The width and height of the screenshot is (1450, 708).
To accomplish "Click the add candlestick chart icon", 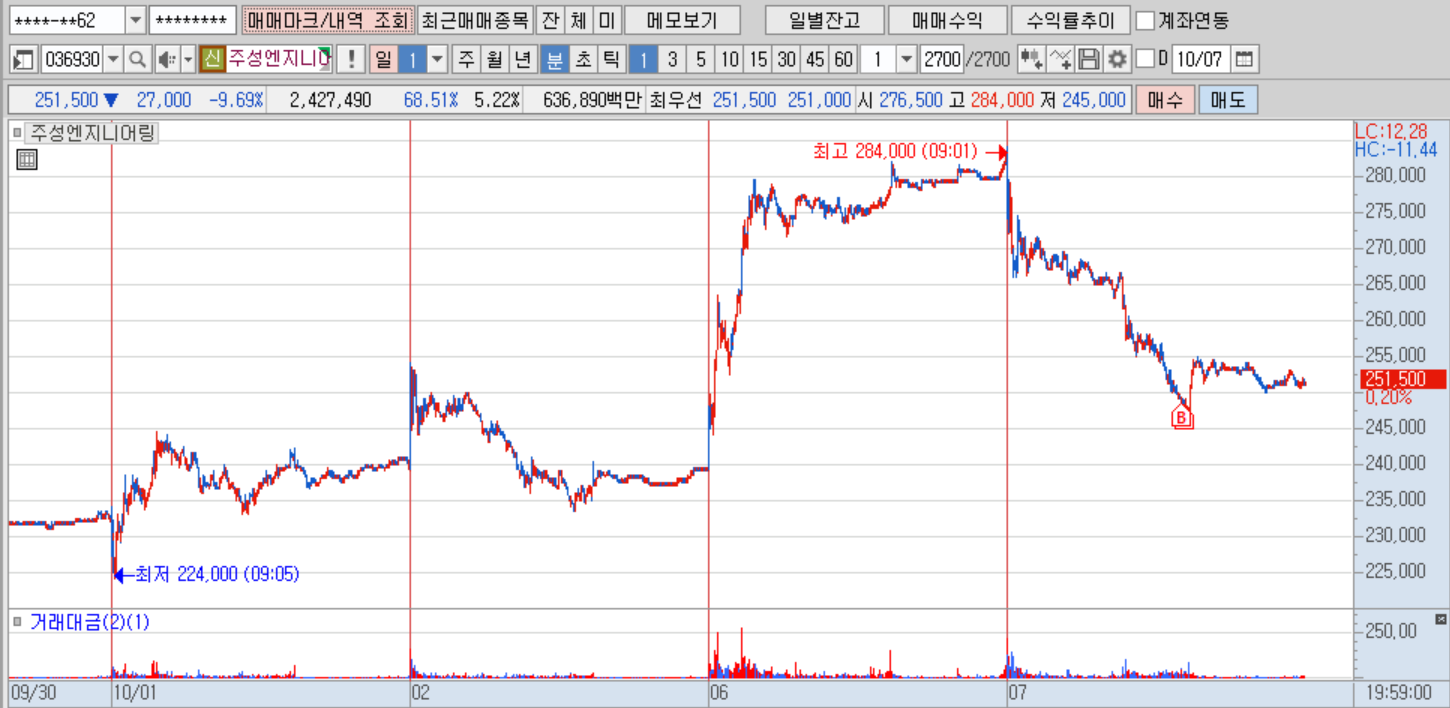I will click(x=1031, y=59).
